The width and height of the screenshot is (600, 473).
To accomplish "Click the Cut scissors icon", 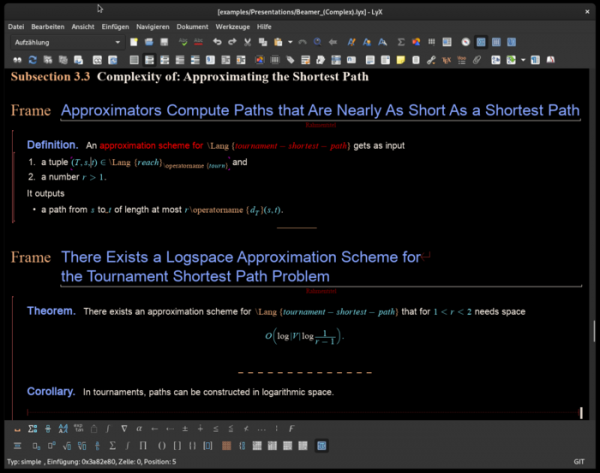I will point(246,42).
